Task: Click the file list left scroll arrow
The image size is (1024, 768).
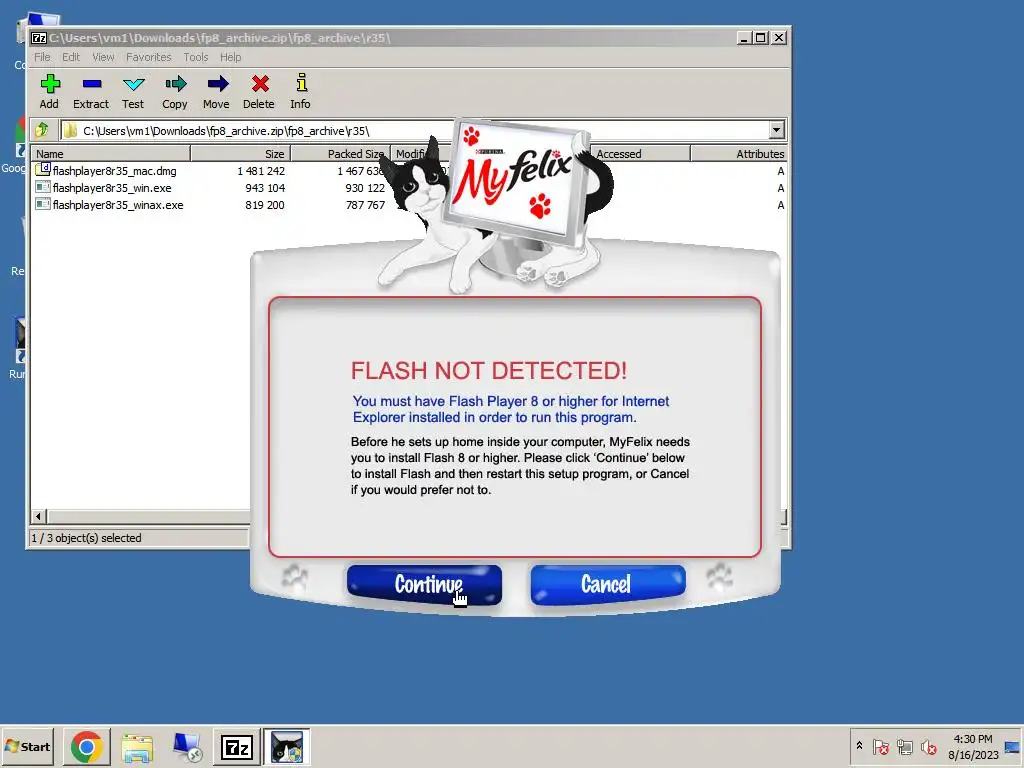Action: click(38, 517)
